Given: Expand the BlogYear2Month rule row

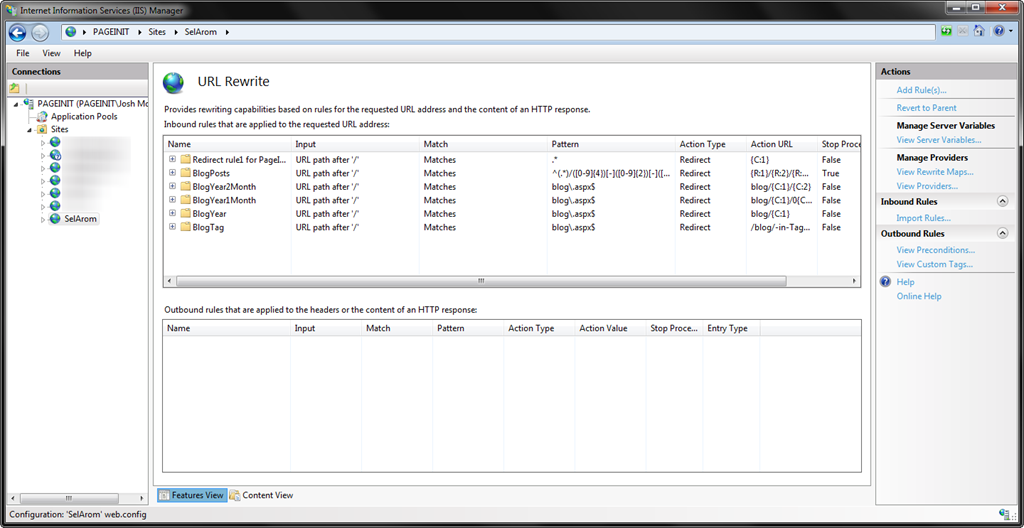Looking at the screenshot, I should 172,187.
